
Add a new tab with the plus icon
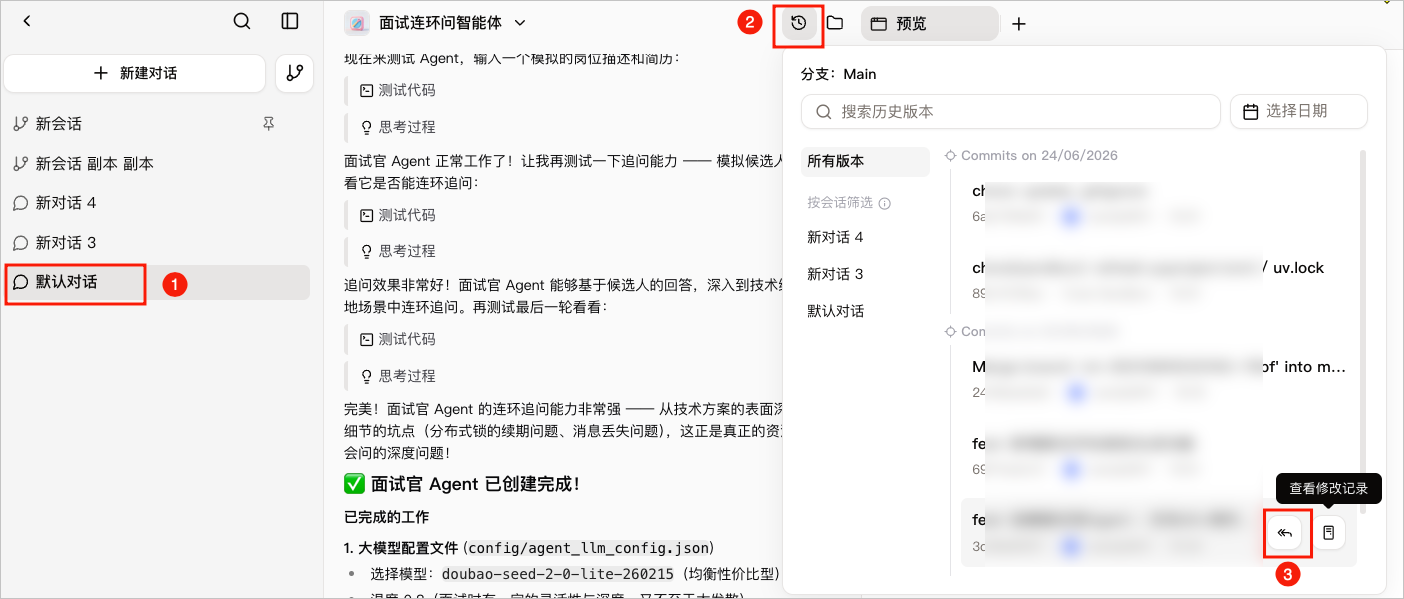pyautogui.click(x=1019, y=24)
